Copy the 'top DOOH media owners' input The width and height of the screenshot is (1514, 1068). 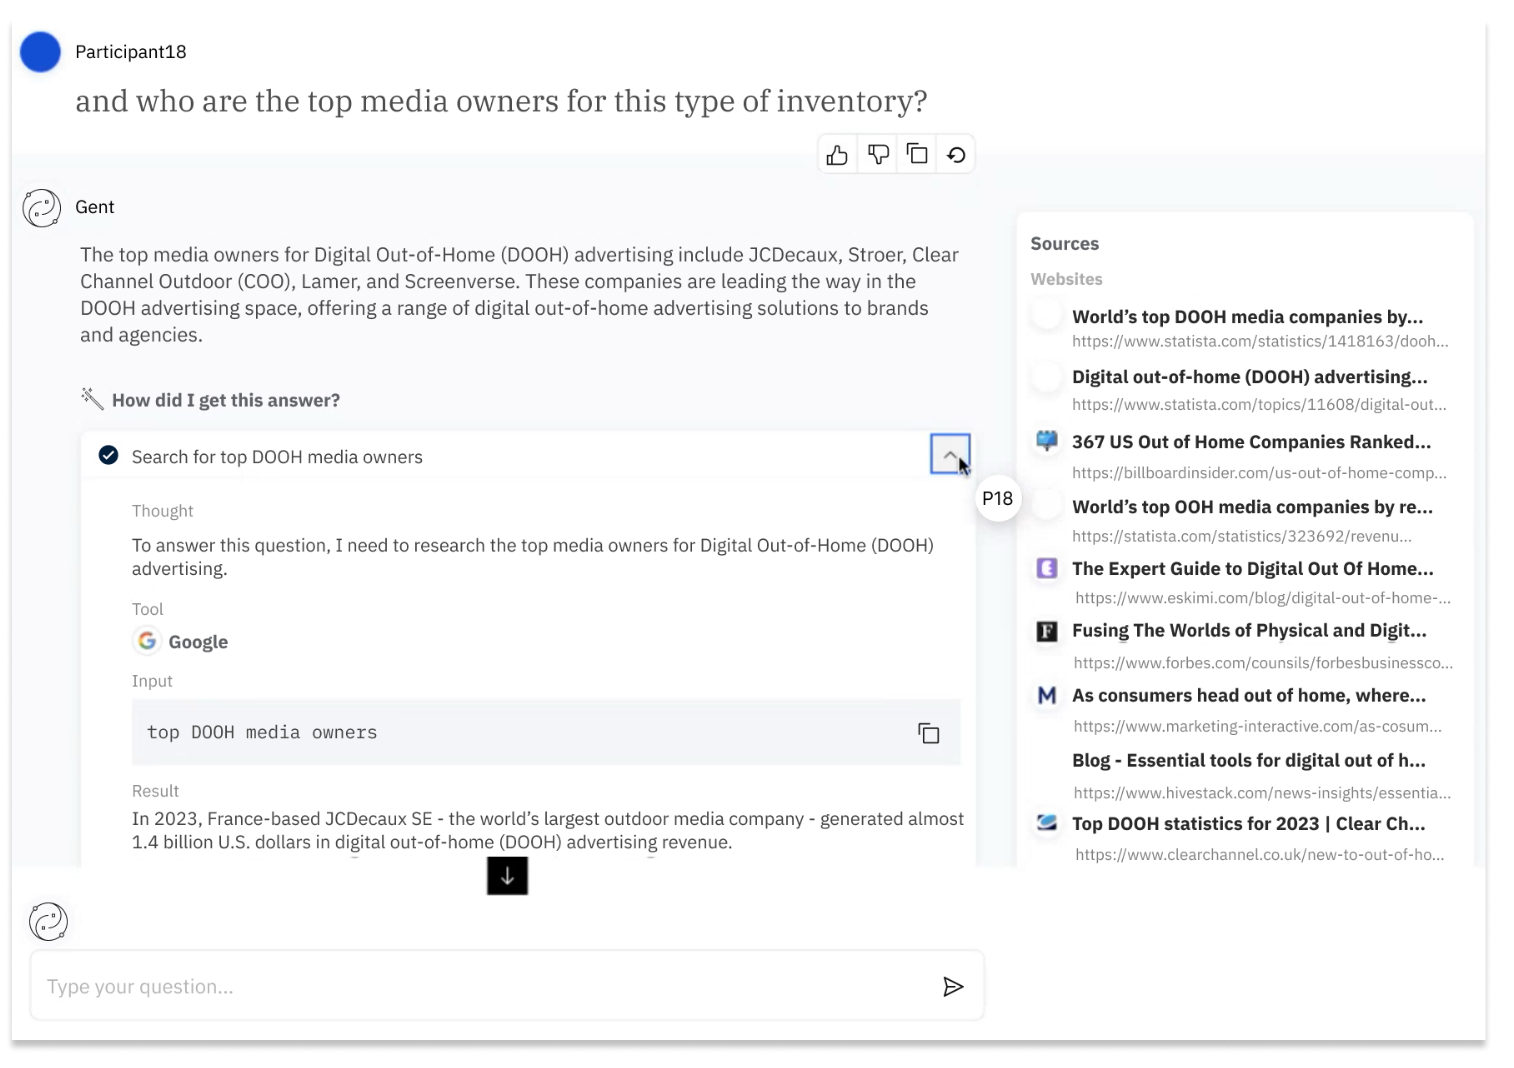tap(928, 733)
